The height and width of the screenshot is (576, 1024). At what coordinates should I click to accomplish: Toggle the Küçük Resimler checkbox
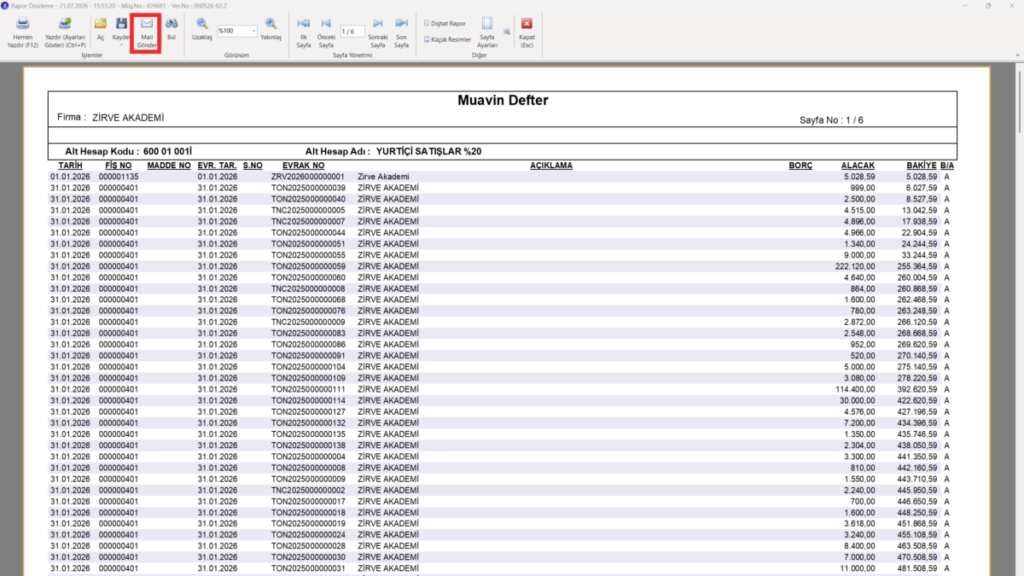[426, 39]
